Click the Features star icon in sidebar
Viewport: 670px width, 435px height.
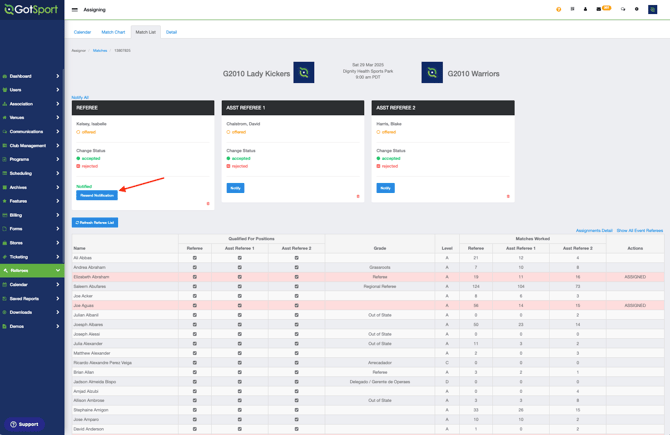tap(5, 201)
